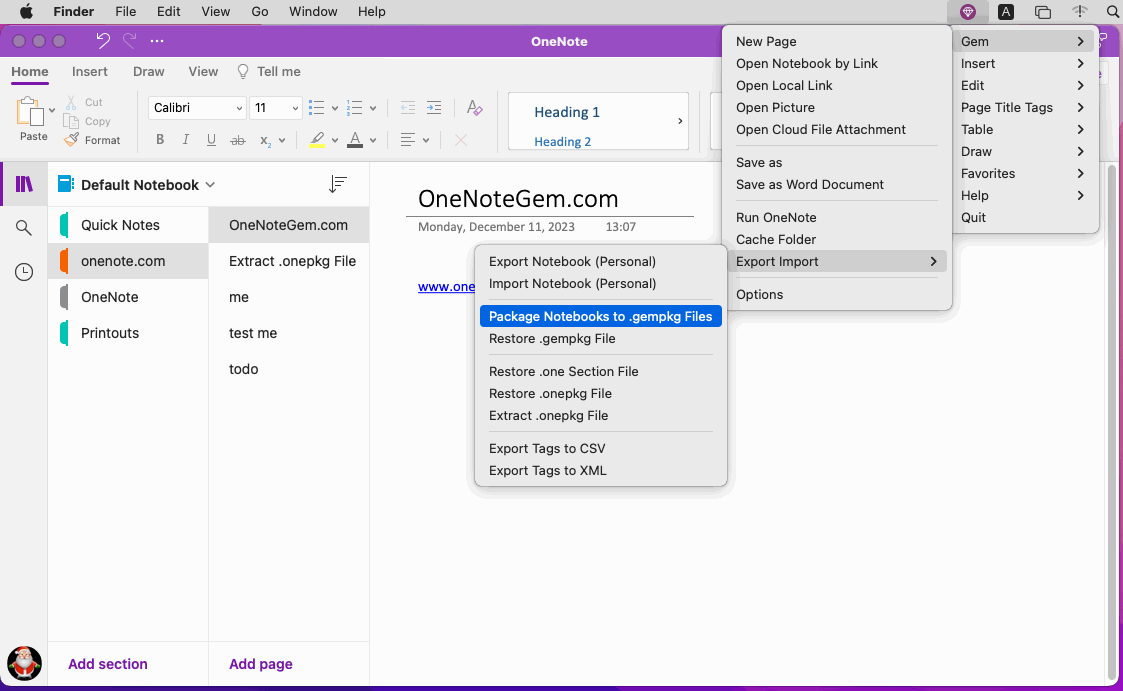Click the Default Notebook book icon
The width and height of the screenshot is (1123, 691).
point(65,184)
